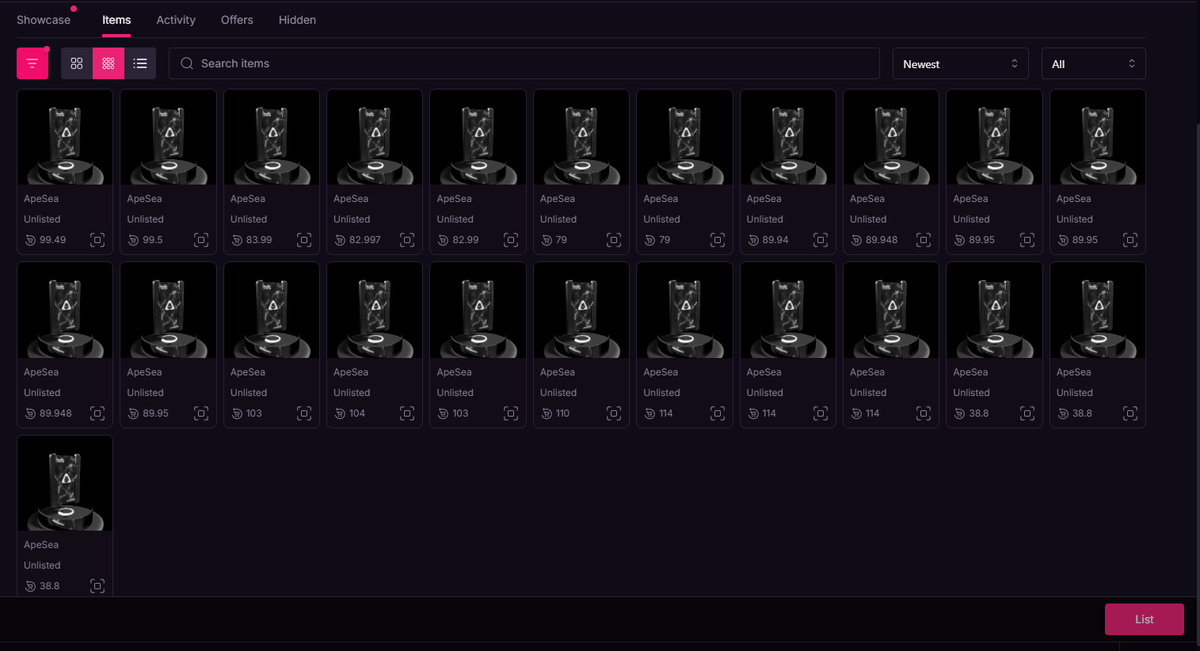
Task: Open the filter panel with the pink filter button
Action: (32, 63)
